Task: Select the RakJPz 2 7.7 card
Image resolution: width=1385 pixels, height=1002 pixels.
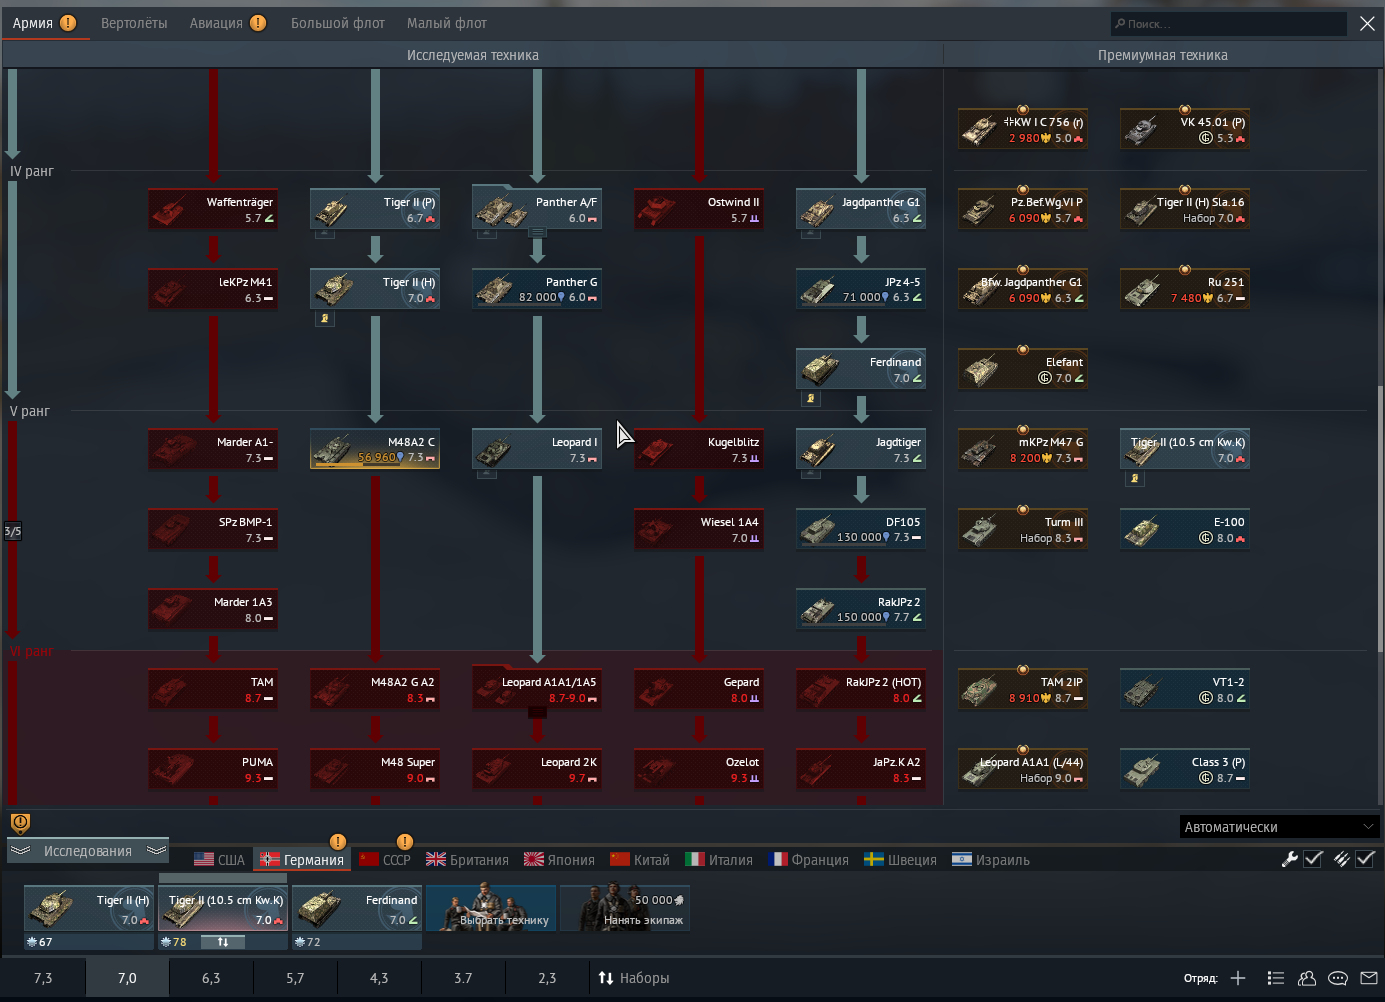Action: click(861, 609)
